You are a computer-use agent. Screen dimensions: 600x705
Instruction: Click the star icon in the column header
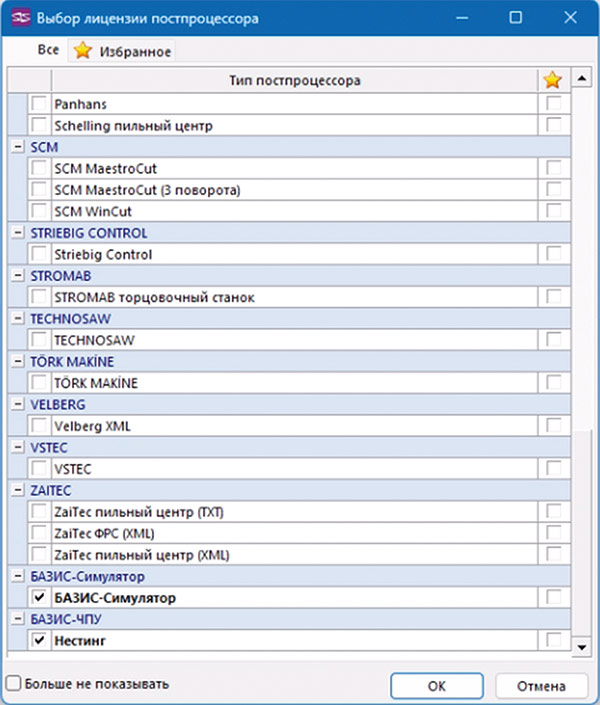coord(553,79)
